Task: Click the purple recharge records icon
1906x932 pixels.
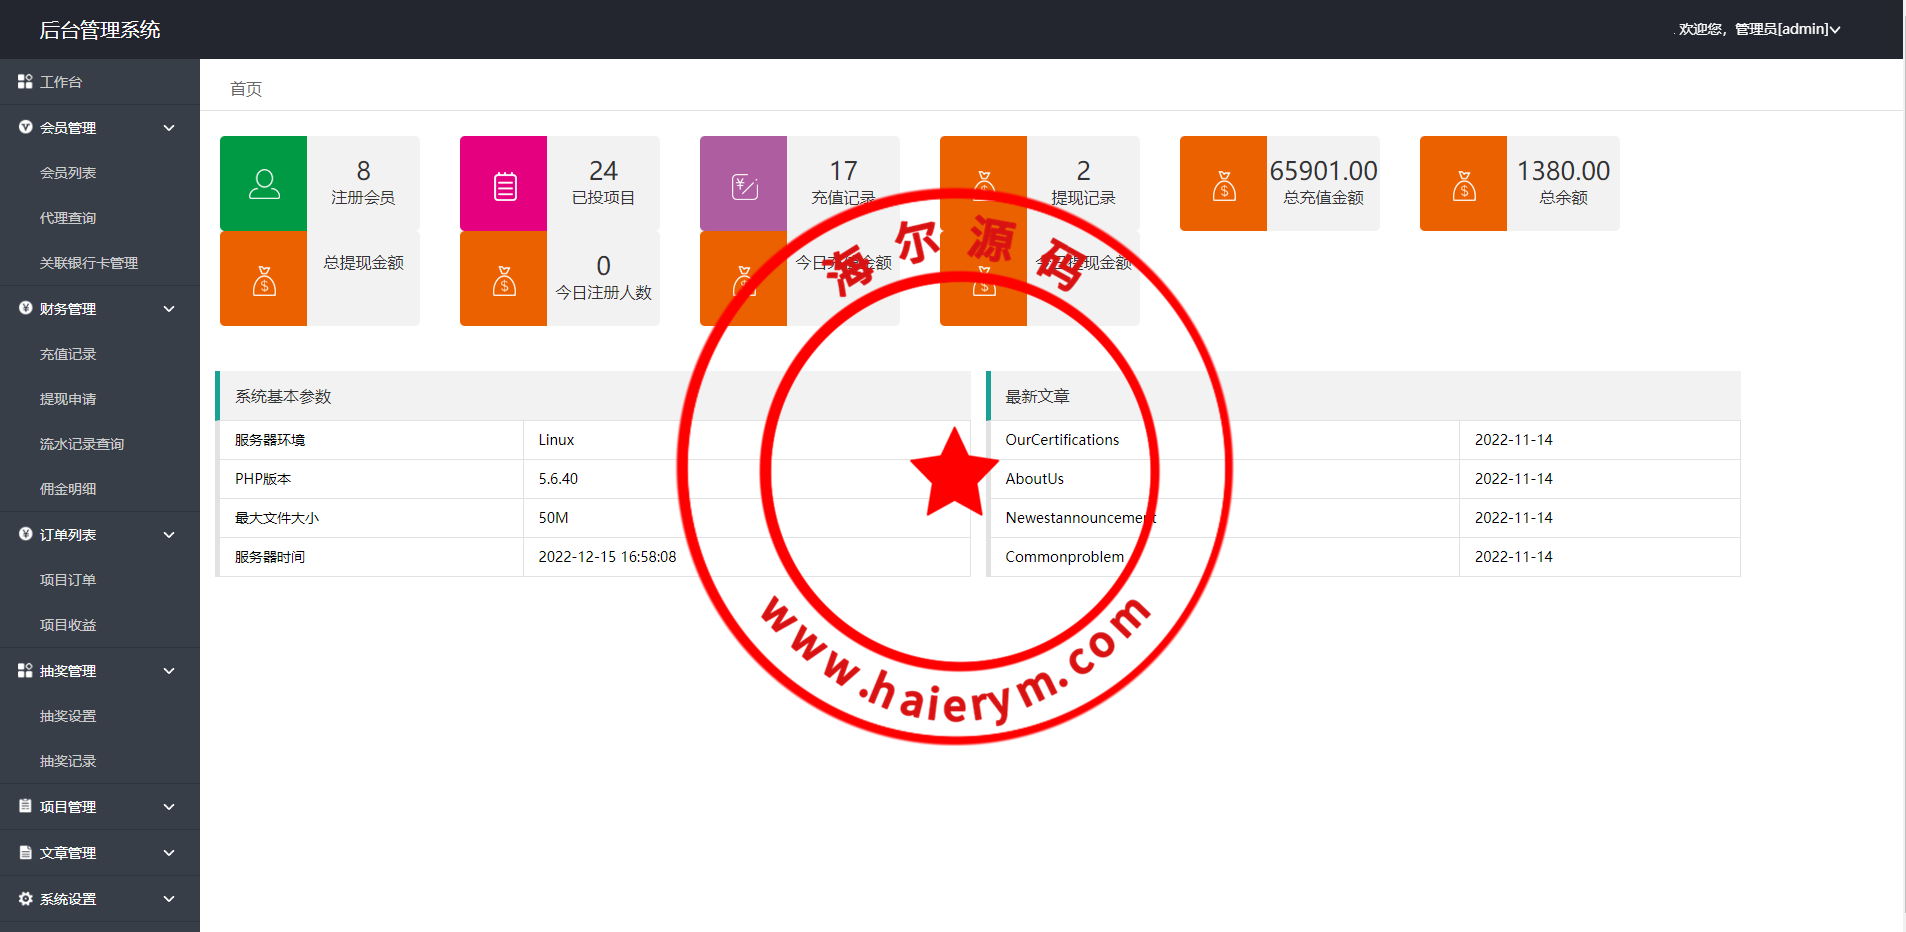Action: pyautogui.click(x=744, y=185)
